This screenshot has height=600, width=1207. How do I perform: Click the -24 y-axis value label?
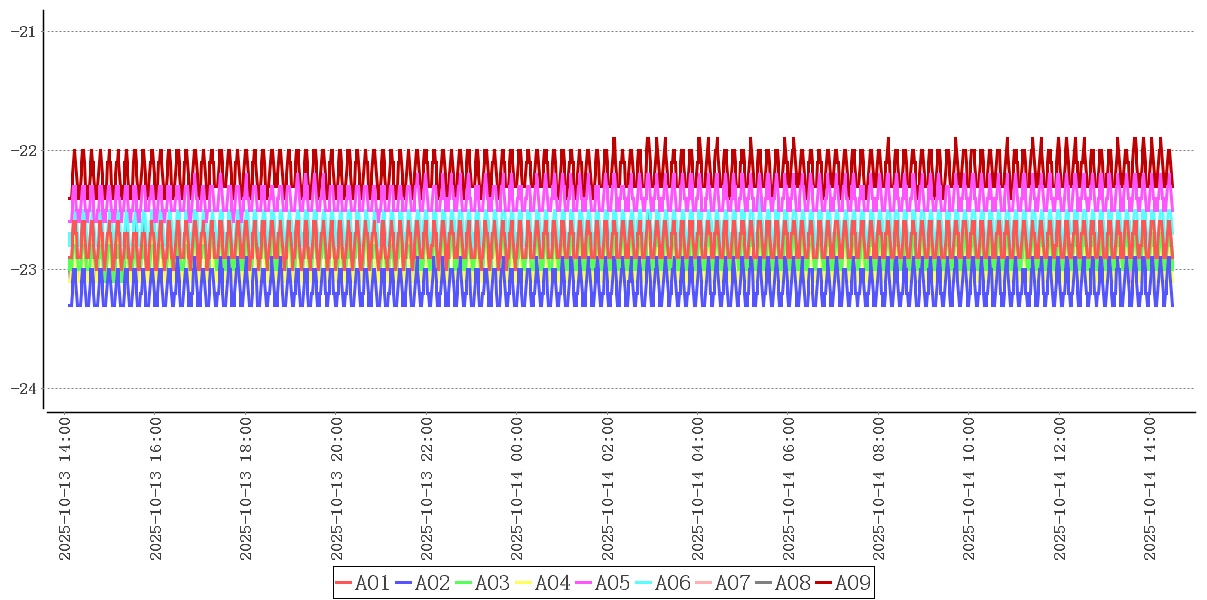23,388
